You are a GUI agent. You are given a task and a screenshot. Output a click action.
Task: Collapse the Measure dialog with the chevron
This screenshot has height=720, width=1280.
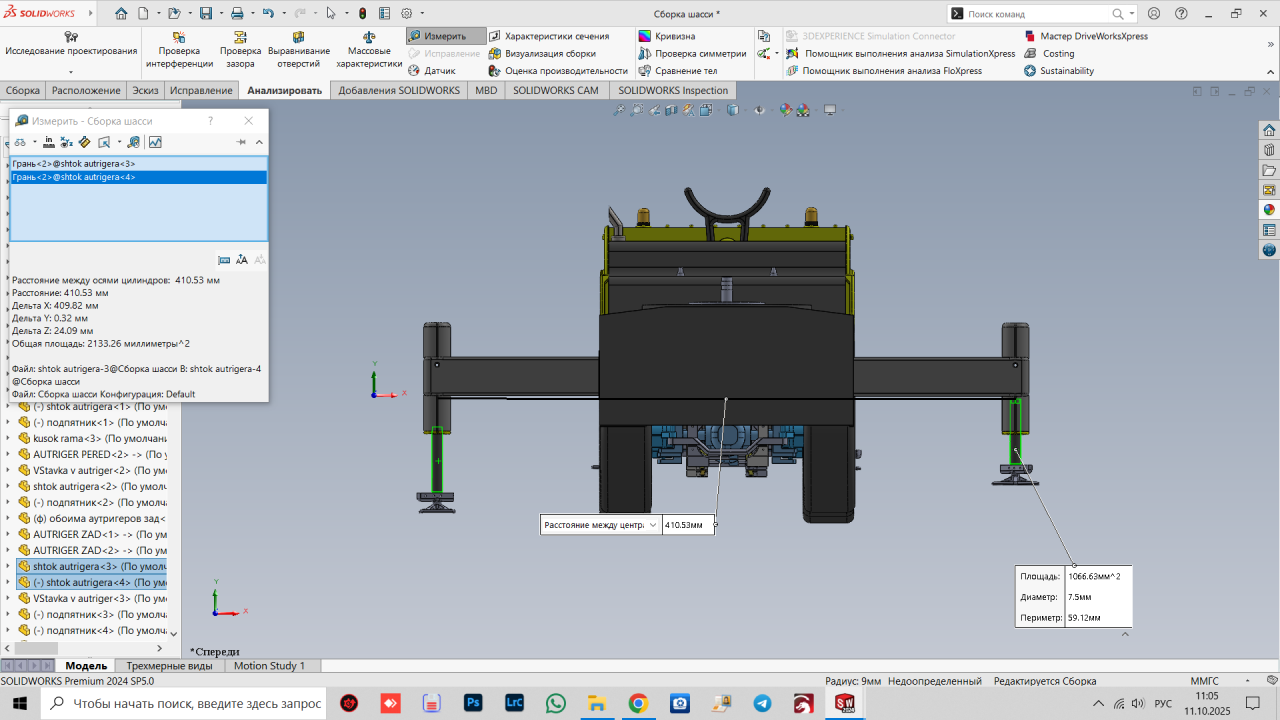(259, 142)
